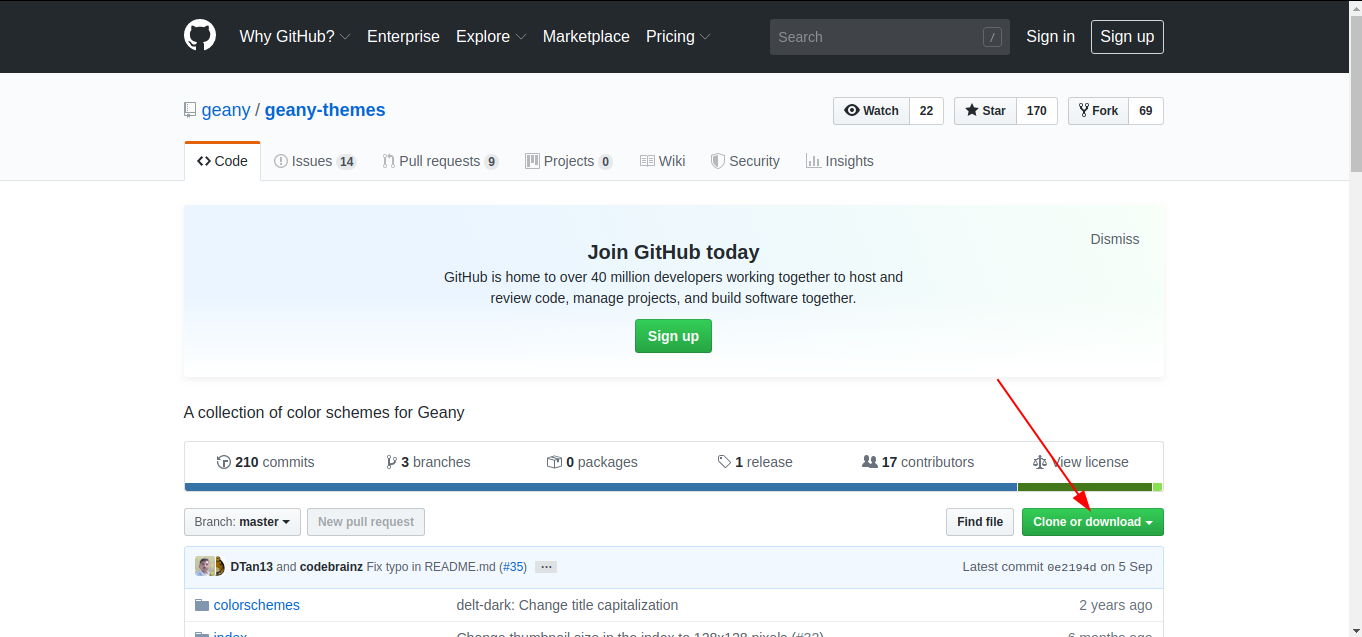Click the release tag icon

click(724, 462)
